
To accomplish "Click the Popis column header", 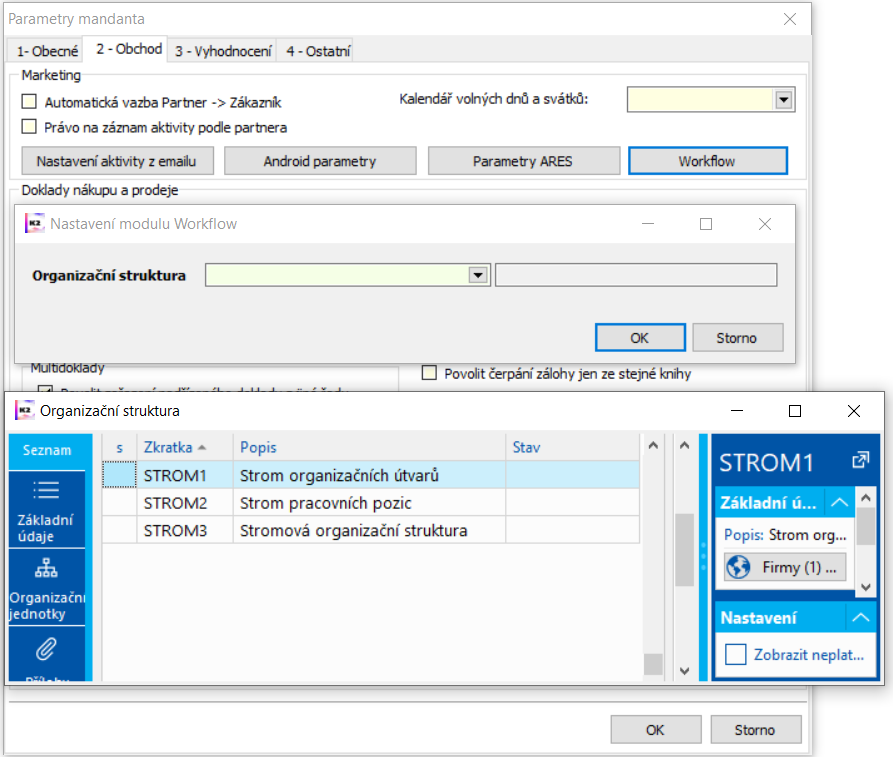I will pos(369,447).
